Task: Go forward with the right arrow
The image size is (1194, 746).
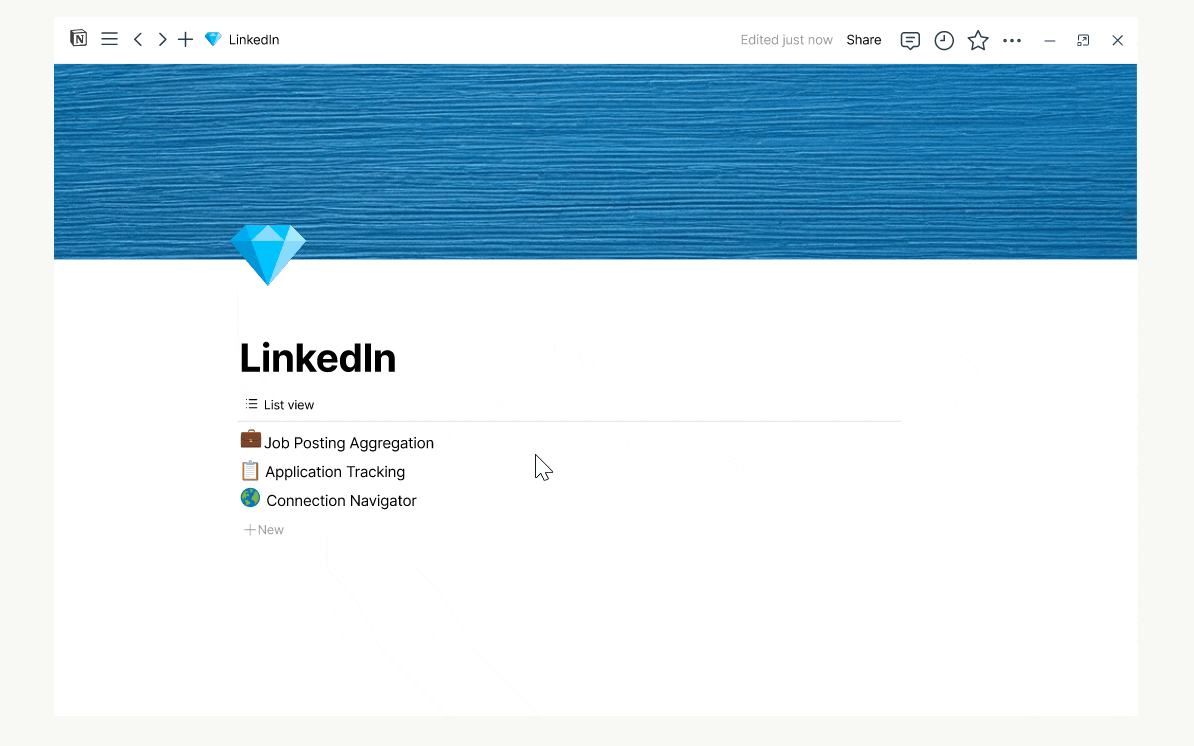Action: click(x=162, y=39)
